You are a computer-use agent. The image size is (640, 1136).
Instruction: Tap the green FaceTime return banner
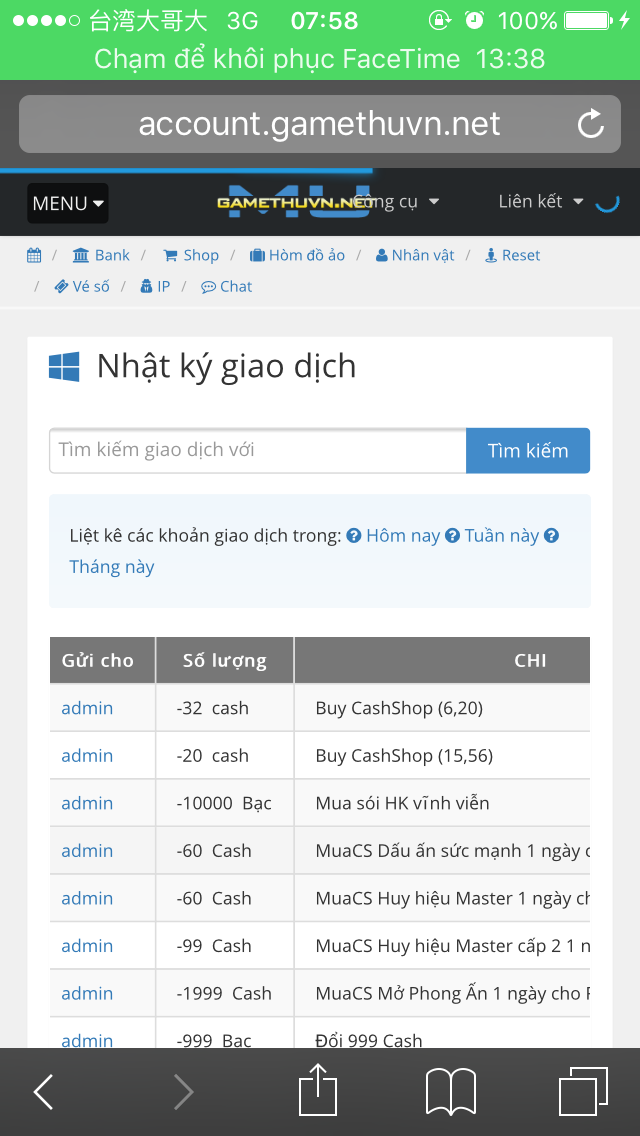320,59
